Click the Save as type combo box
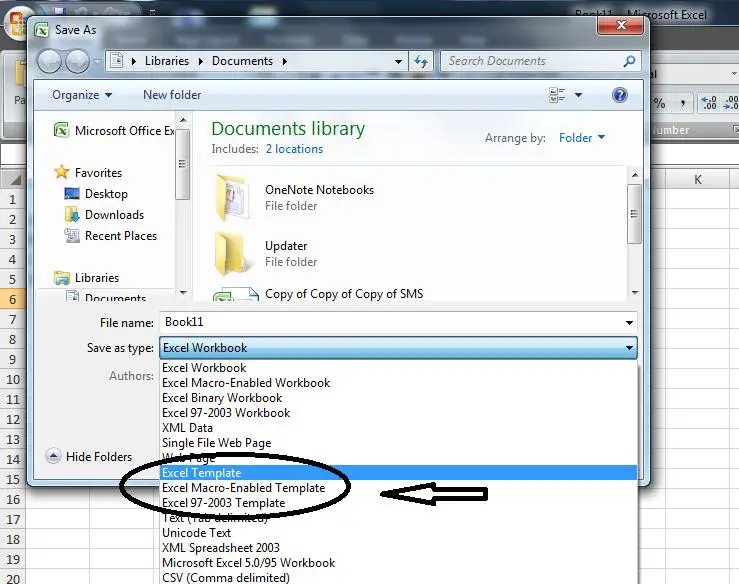The image size is (739, 584). pyautogui.click(x=398, y=348)
